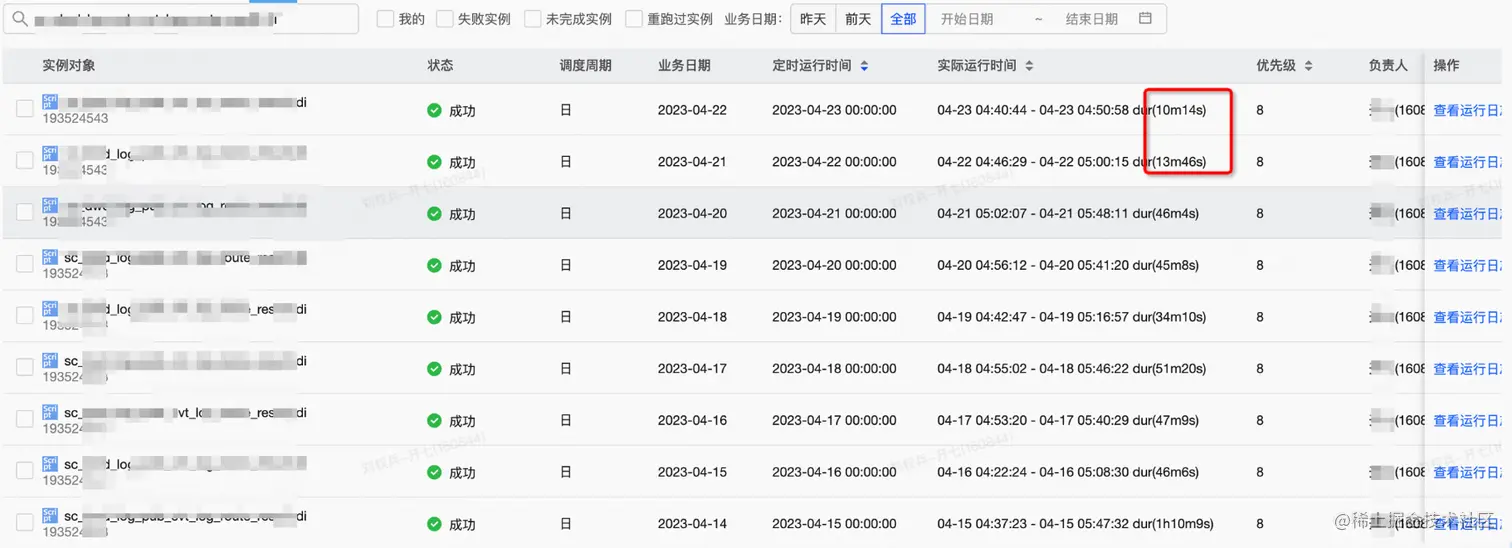Choose the 全部 business date tab
Screen dimensions: 1512x548
903,19
